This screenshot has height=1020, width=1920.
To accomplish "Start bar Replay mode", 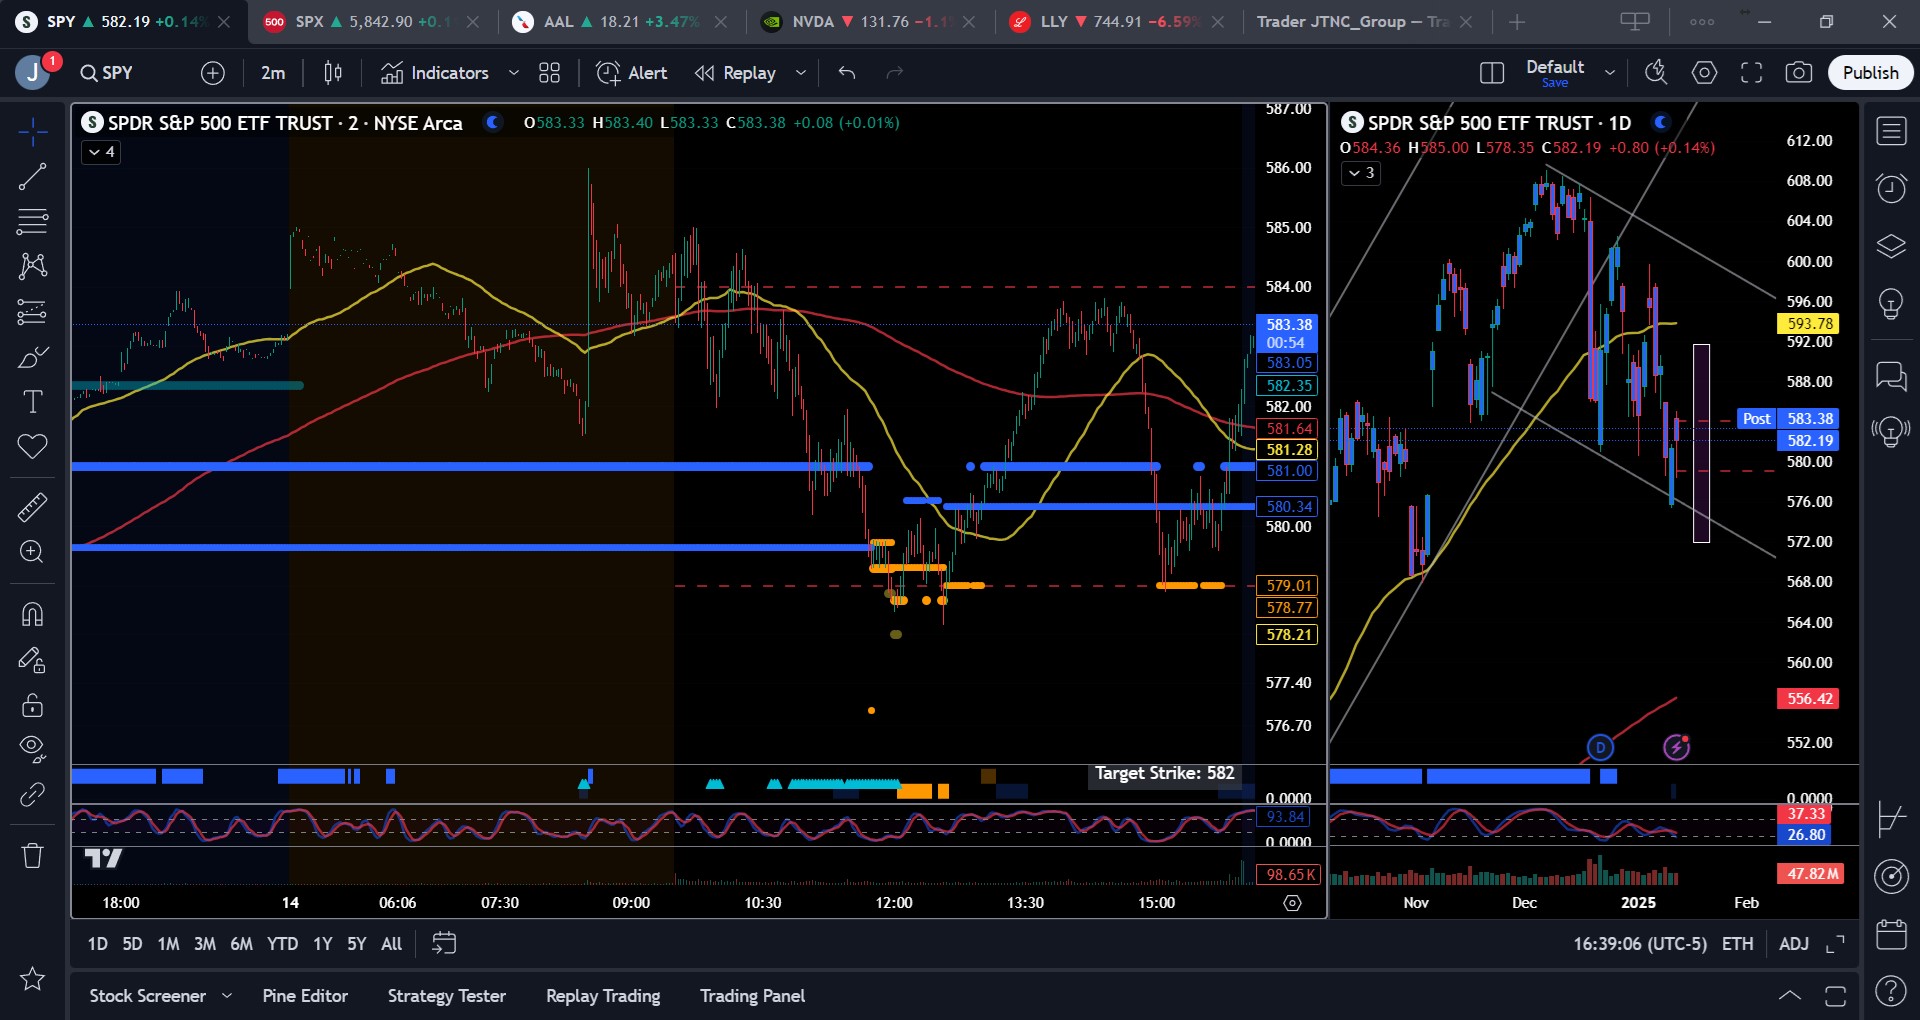I will pos(736,73).
